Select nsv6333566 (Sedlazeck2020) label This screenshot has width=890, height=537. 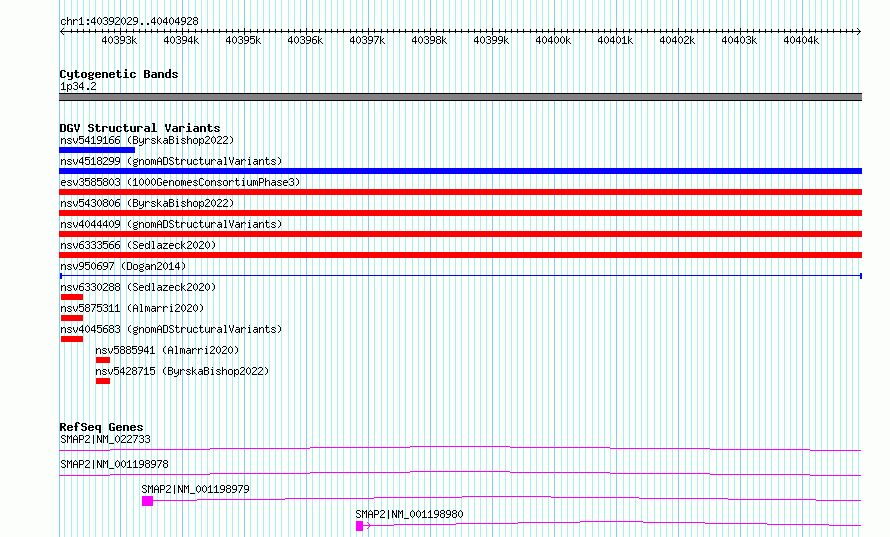[x=138, y=245]
